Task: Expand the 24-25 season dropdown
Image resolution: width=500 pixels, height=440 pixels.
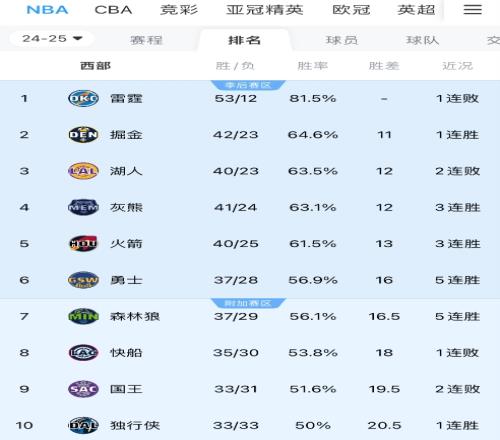Action: click(x=52, y=39)
